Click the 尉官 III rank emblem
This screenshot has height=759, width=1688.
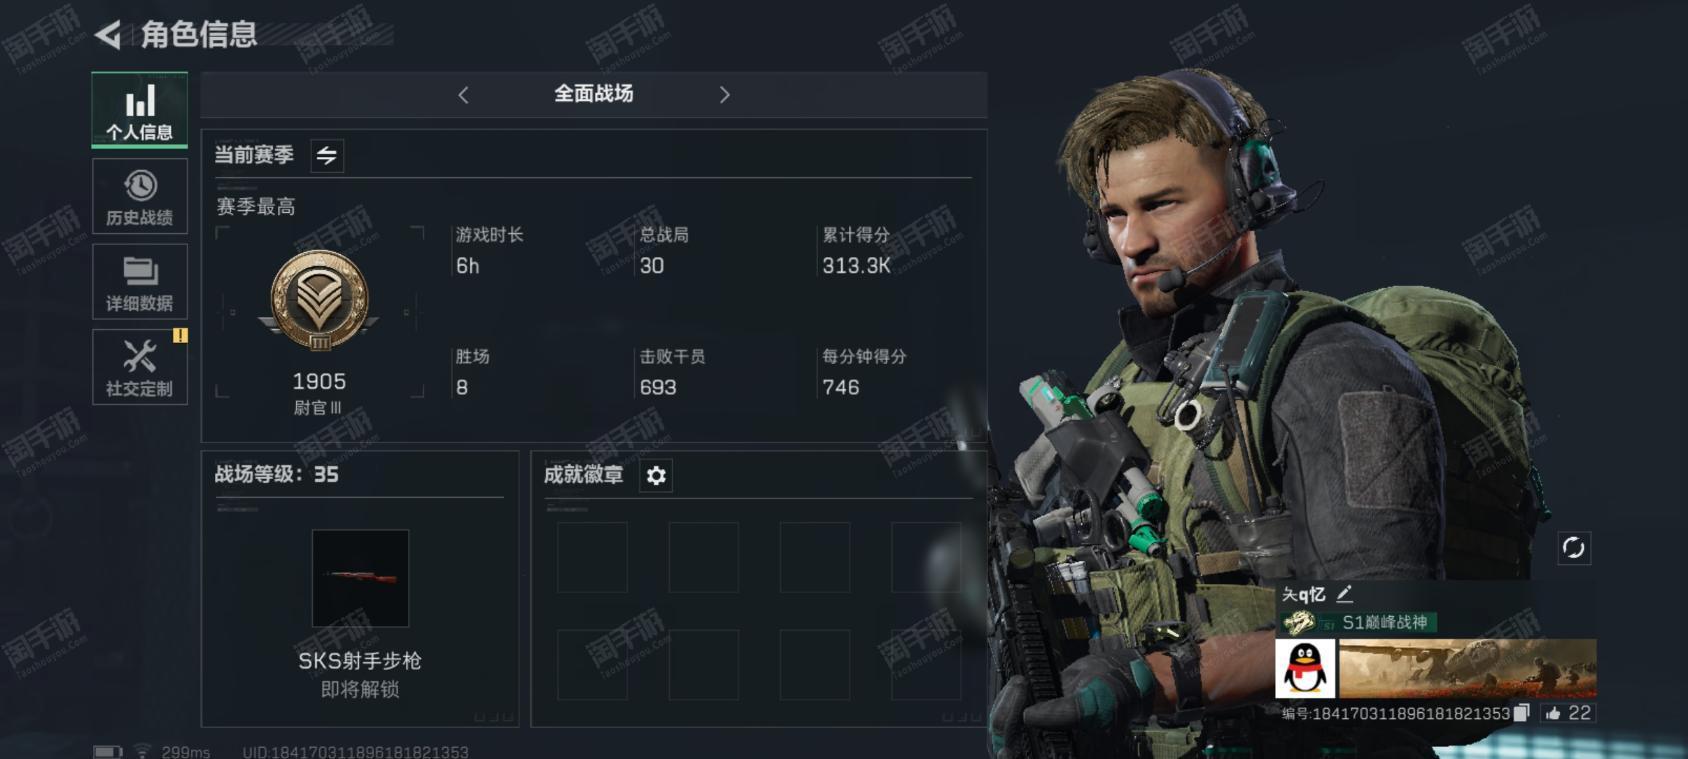[319, 300]
